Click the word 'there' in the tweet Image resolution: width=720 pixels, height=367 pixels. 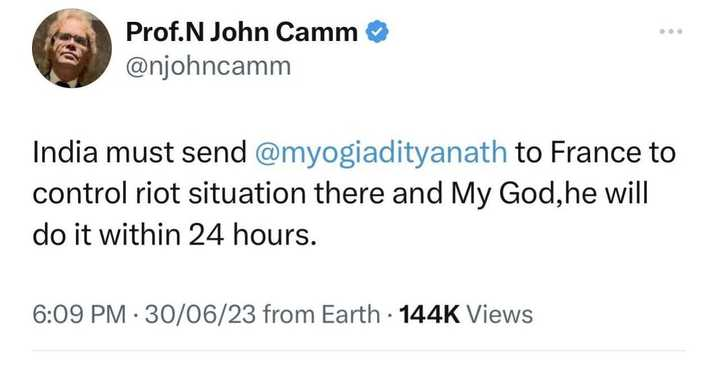[x=349, y=194]
